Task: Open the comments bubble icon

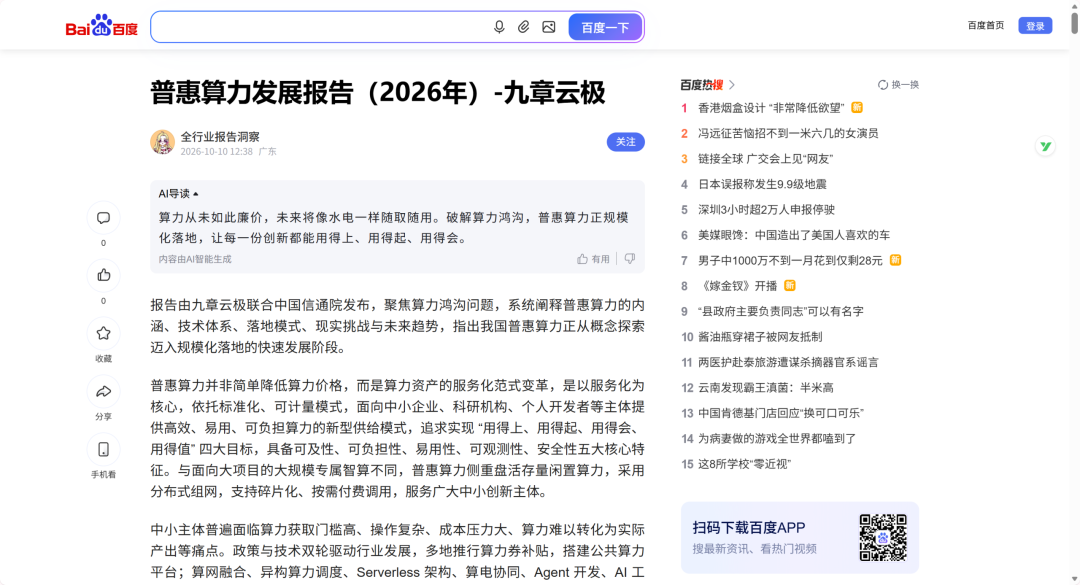Action: [103, 218]
